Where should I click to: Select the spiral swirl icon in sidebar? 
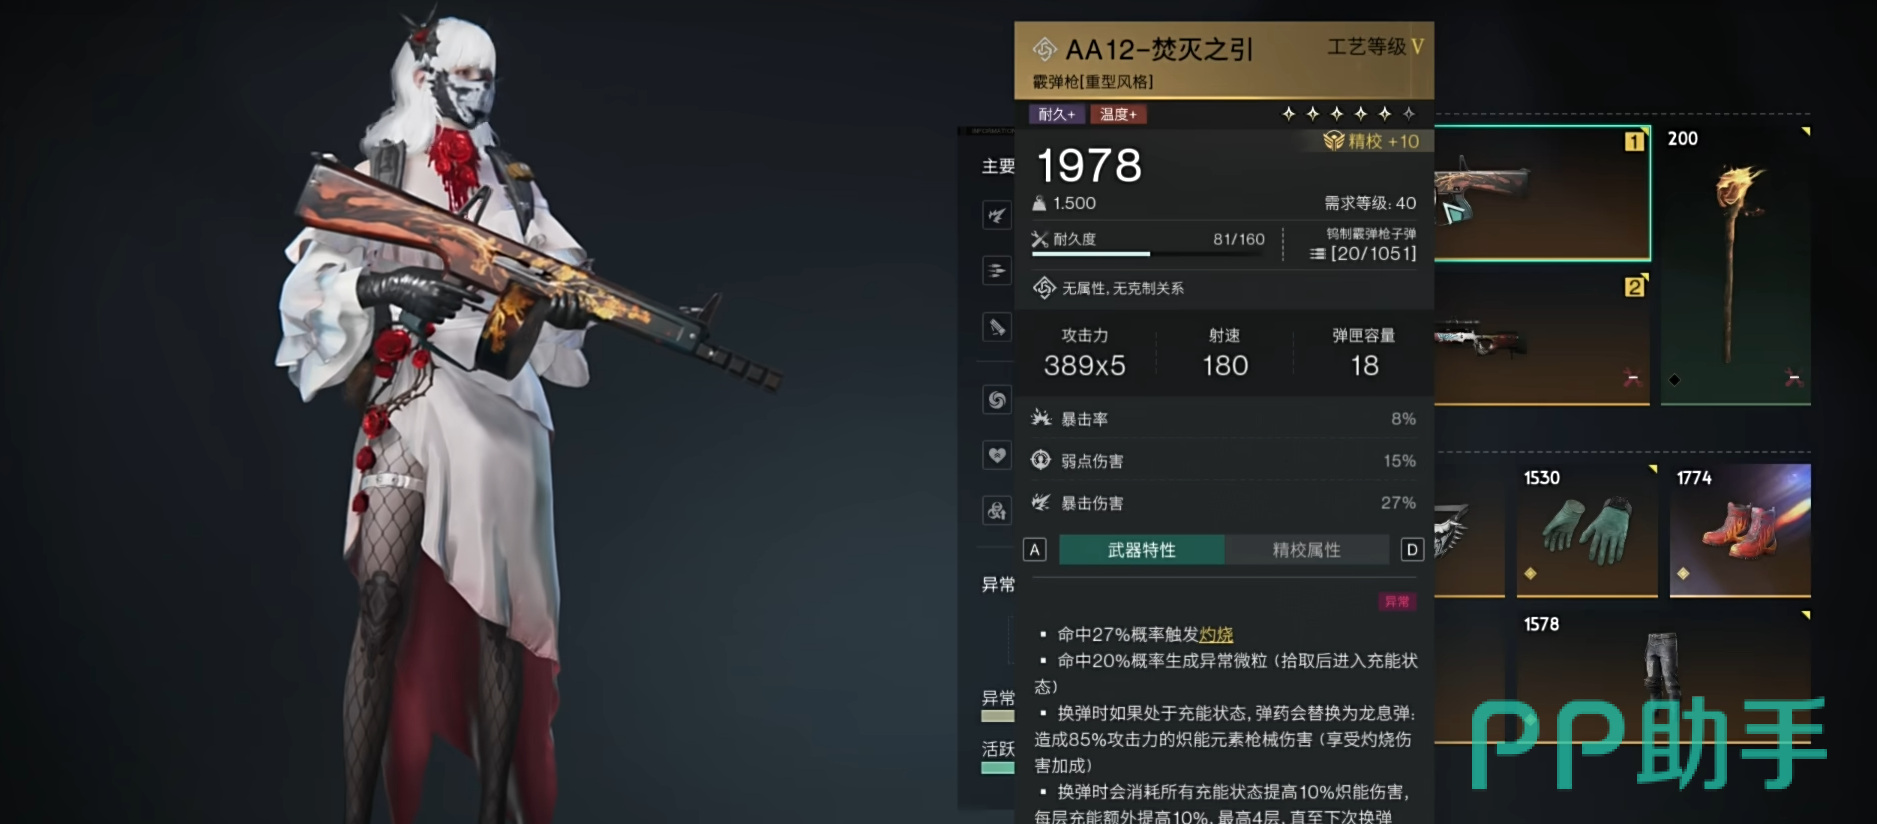(x=997, y=400)
